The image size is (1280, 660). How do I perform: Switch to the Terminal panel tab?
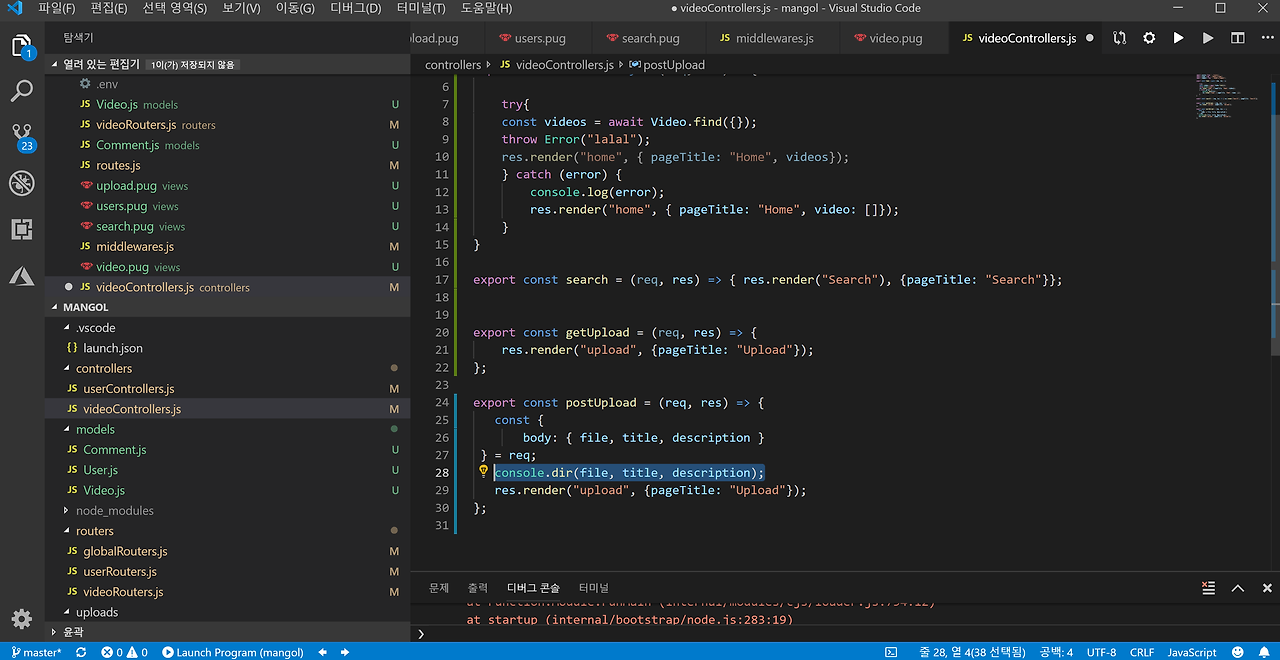pos(593,588)
